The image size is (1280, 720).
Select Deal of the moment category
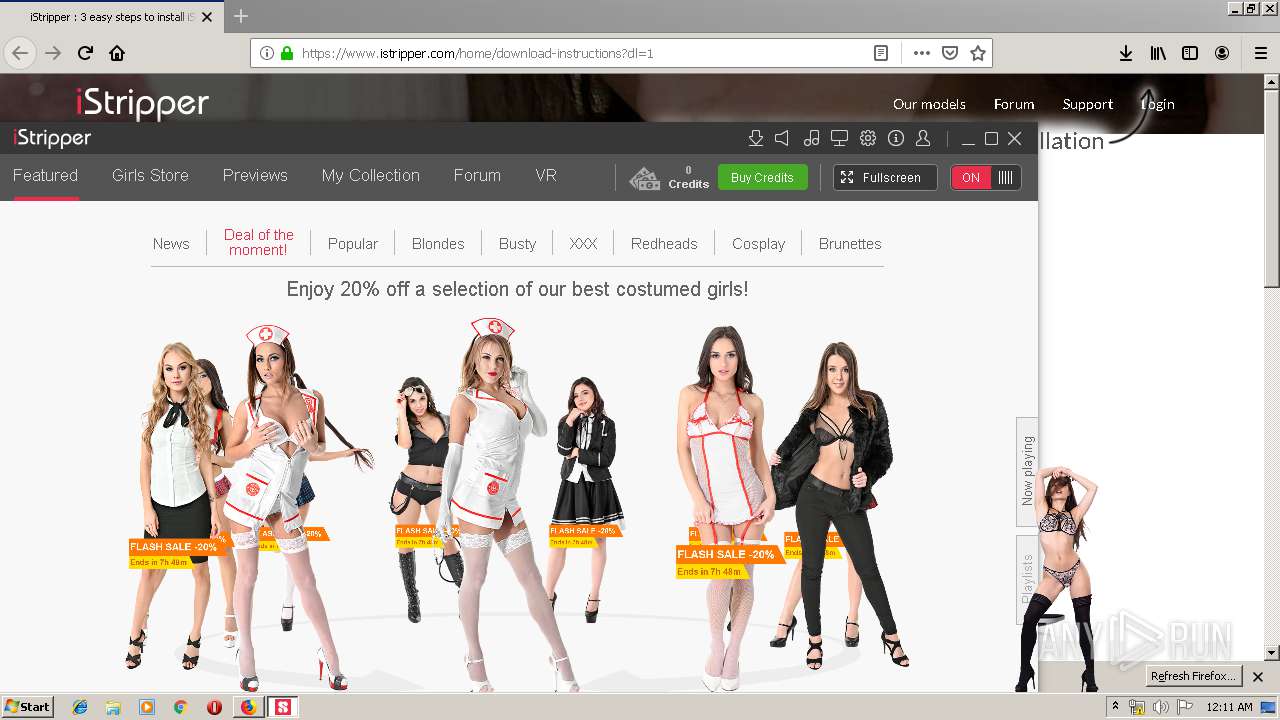pos(258,242)
